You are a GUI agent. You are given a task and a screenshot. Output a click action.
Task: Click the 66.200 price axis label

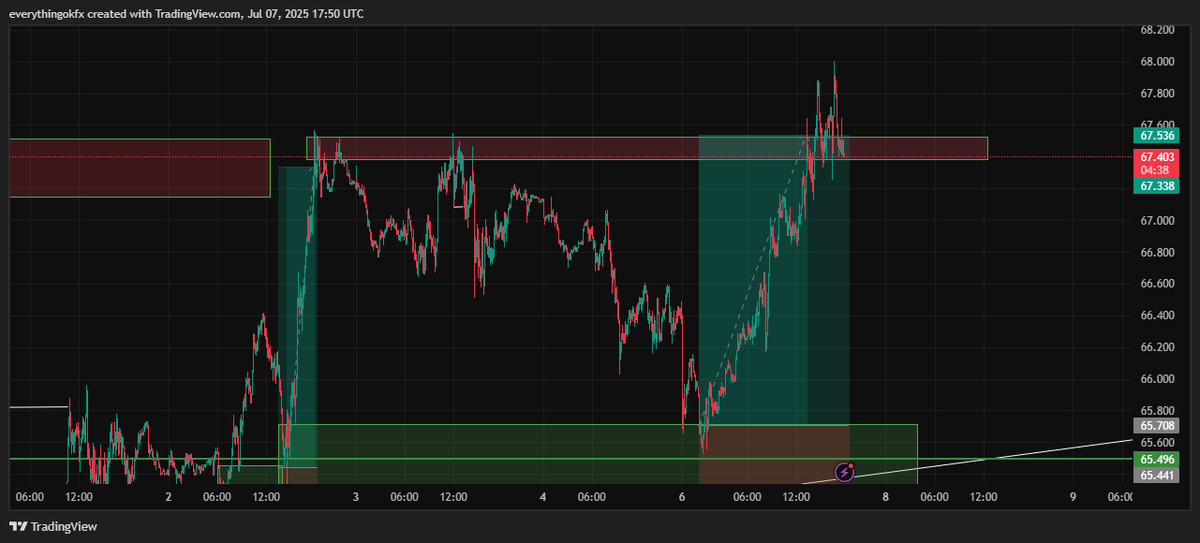[x=1157, y=348]
